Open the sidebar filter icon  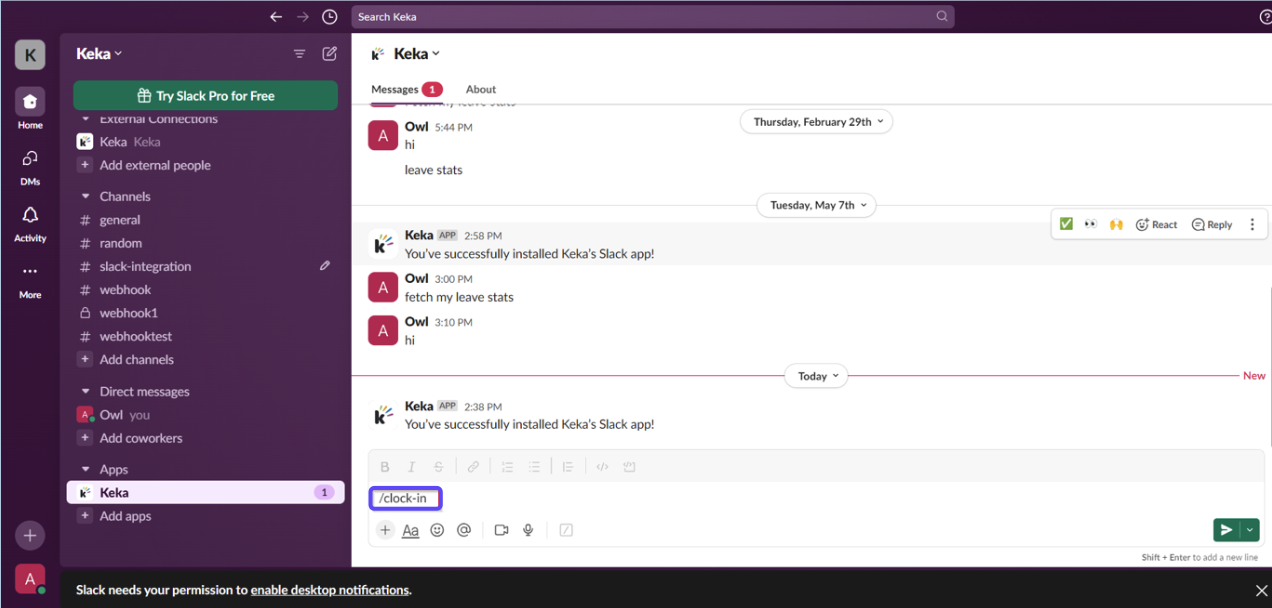pos(299,54)
